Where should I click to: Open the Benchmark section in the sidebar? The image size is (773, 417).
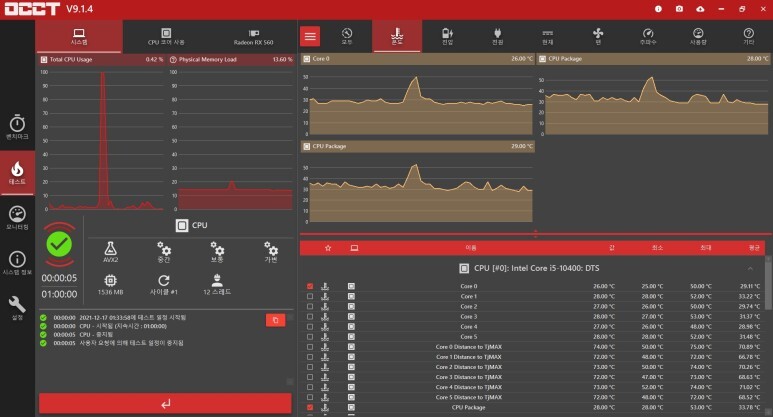coord(17,124)
